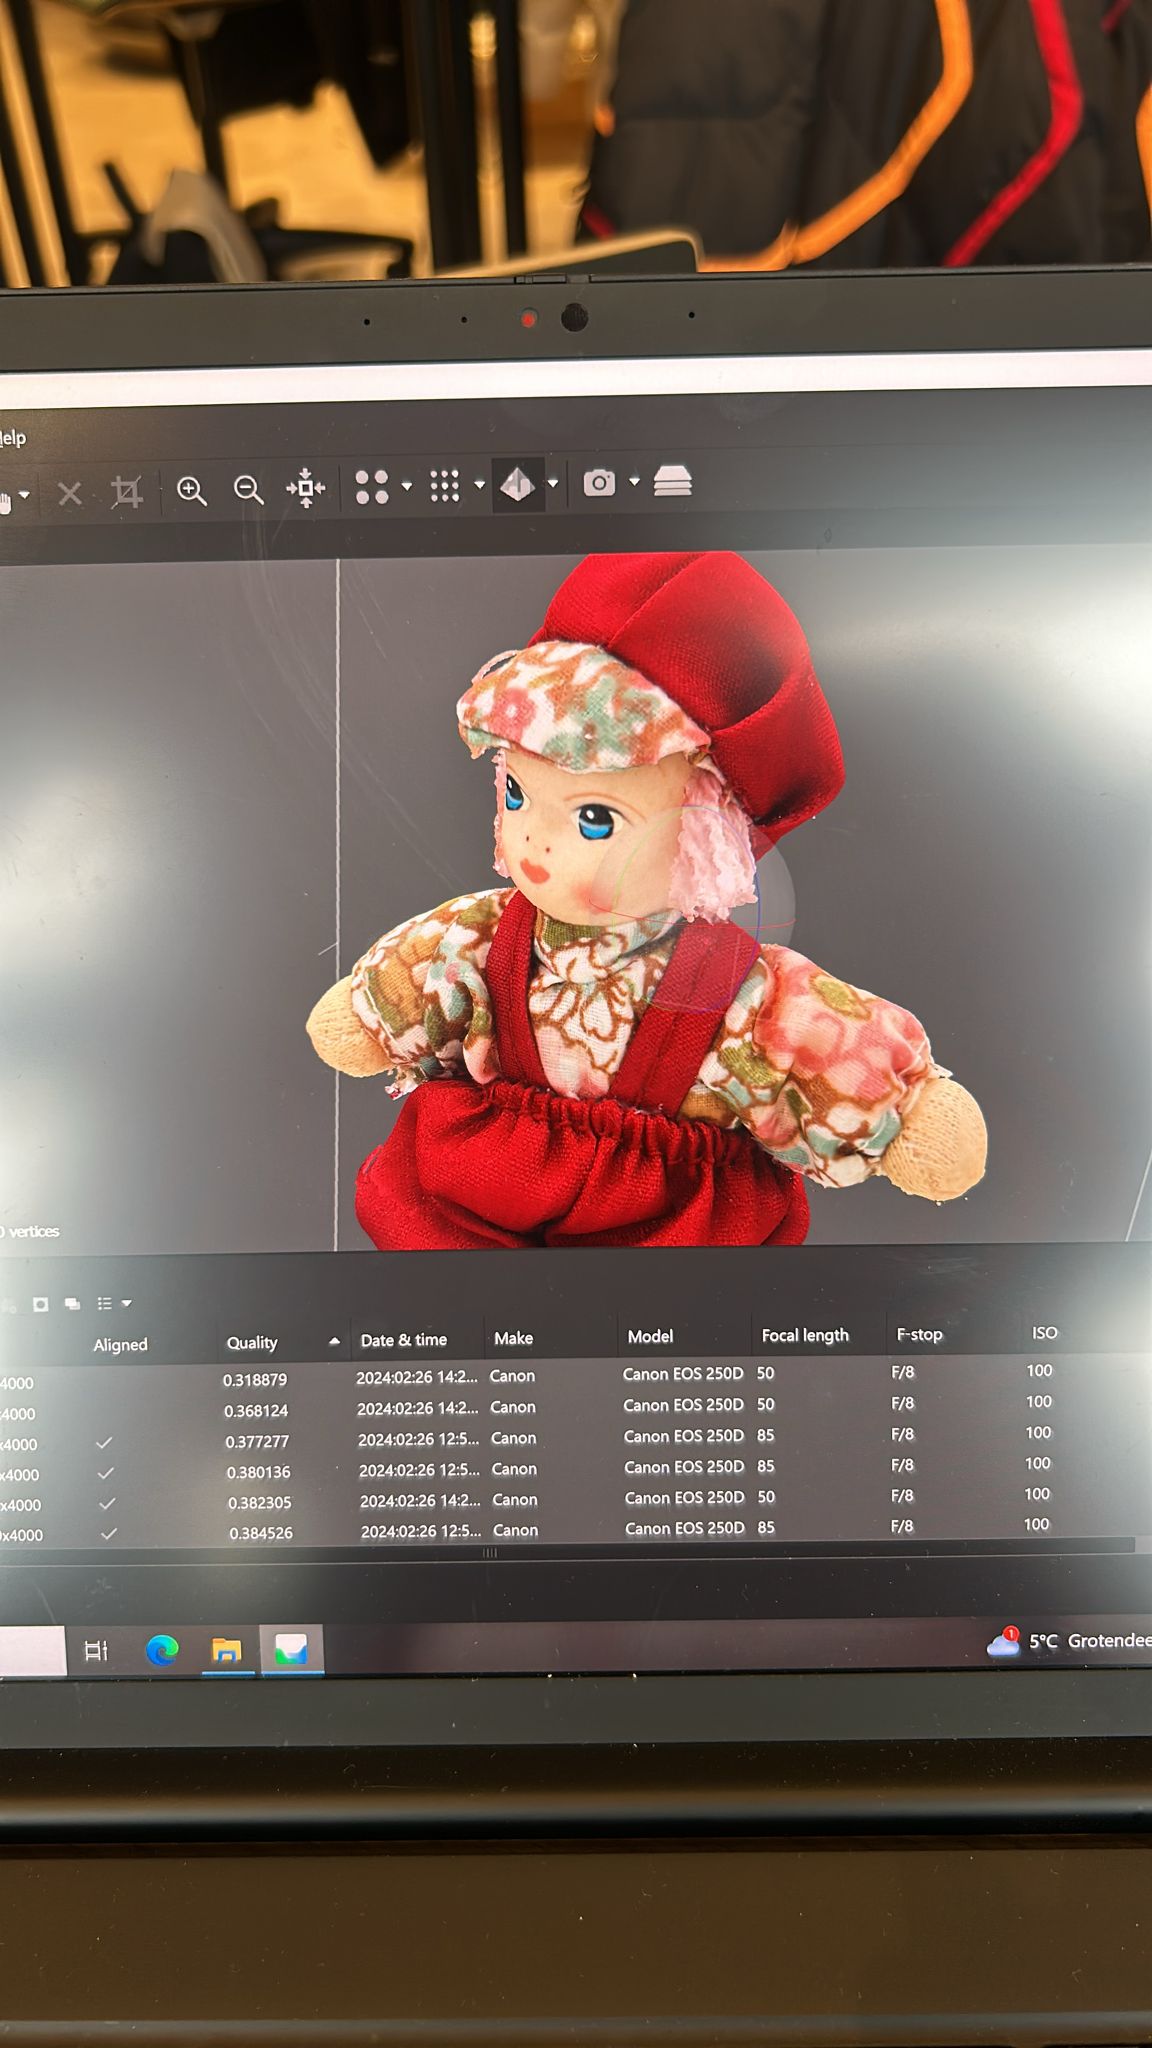Show the dense cloud with nine-dot grid icon
Screen dimensions: 1152x2048
click(x=444, y=486)
